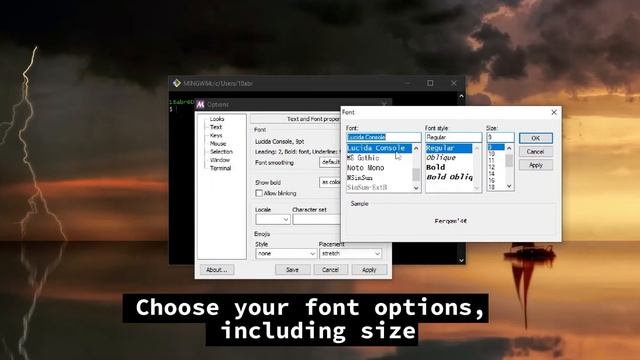The image size is (640, 360).
Task: Select Bold Oblique font style
Action: coord(449,177)
